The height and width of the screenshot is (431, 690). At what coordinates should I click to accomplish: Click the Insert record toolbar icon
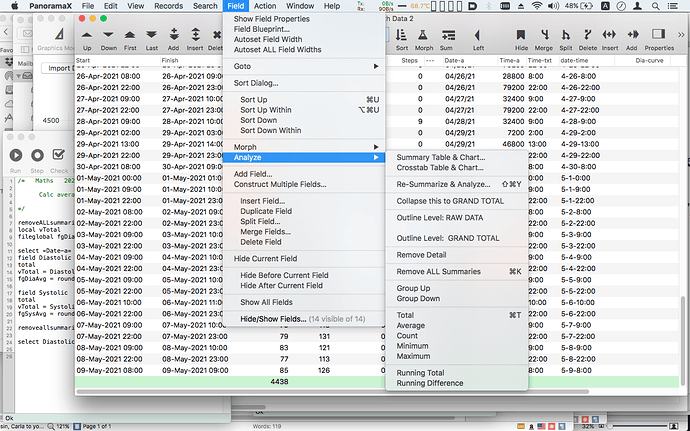point(195,35)
